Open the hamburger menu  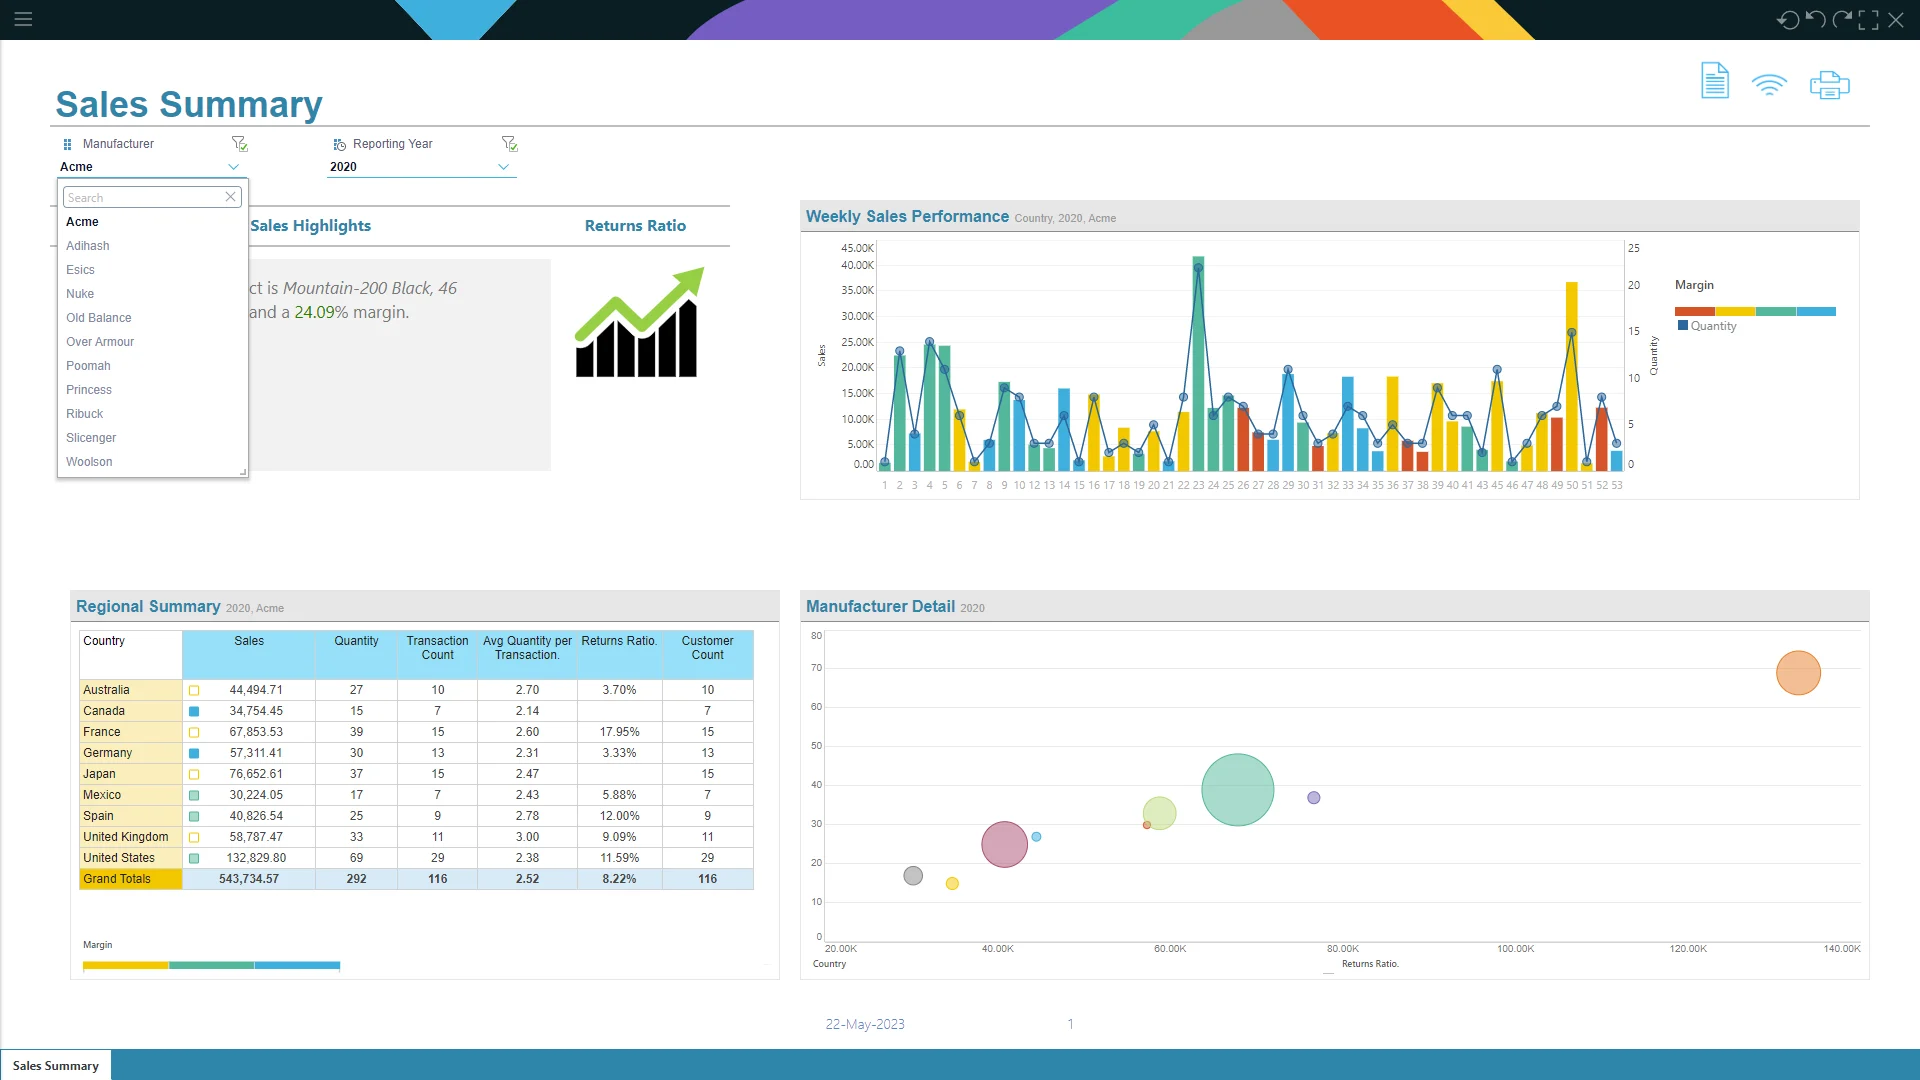[x=23, y=19]
